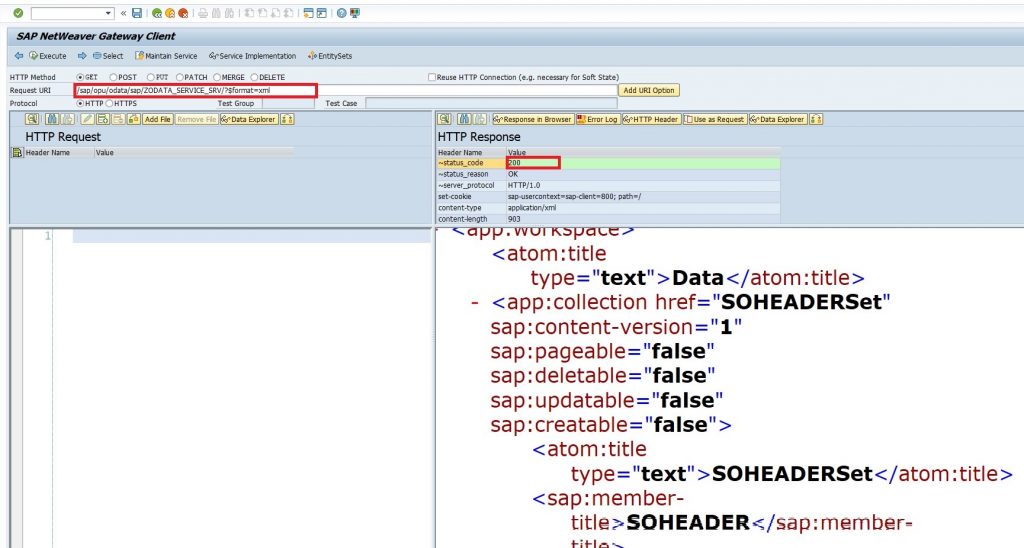Open the Help question mark icon
This screenshot has height=548, width=1024.
click(x=342, y=13)
